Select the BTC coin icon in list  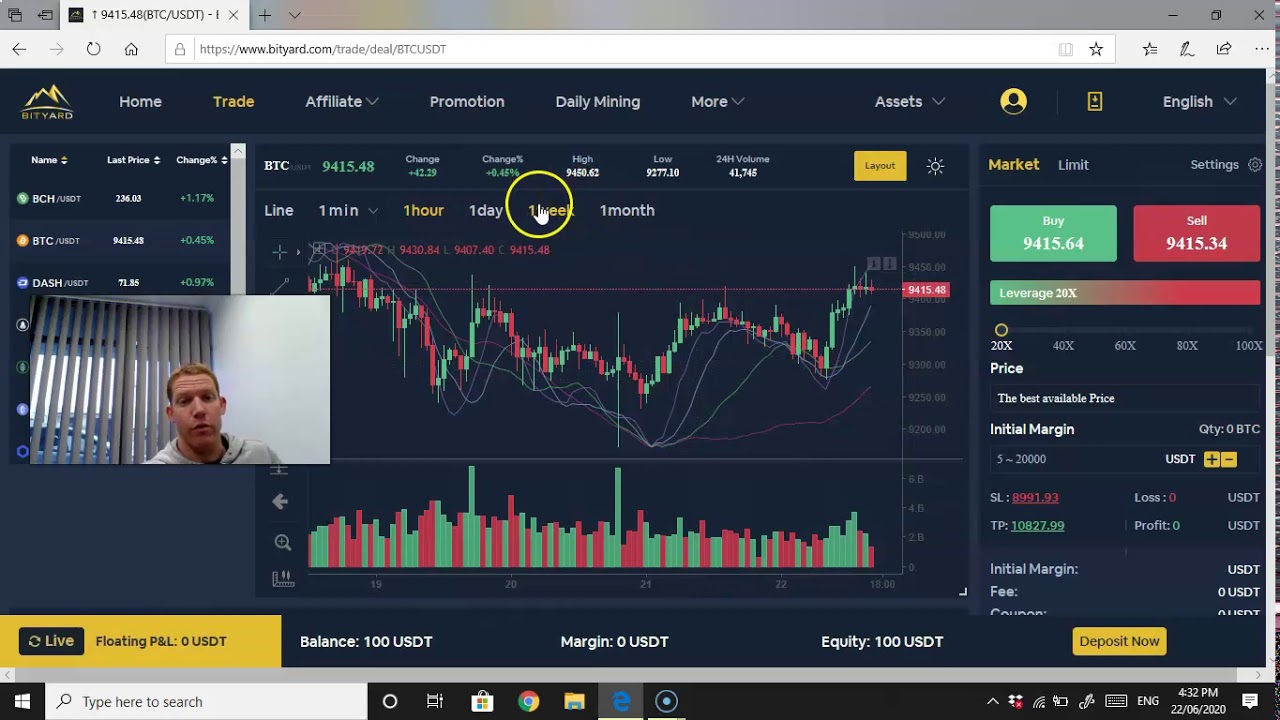point(23,240)
